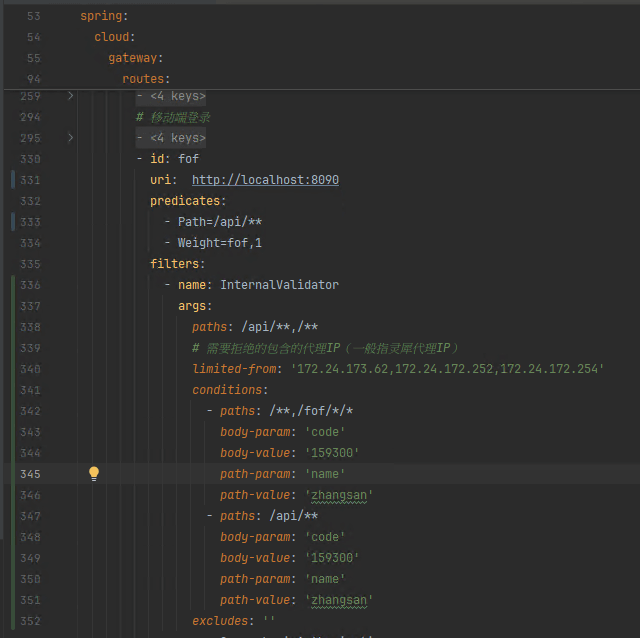Image resolution: width=640 pixels, height=638 pixels.
Task: Click the 'args:' key
Action: click(195, 306)
